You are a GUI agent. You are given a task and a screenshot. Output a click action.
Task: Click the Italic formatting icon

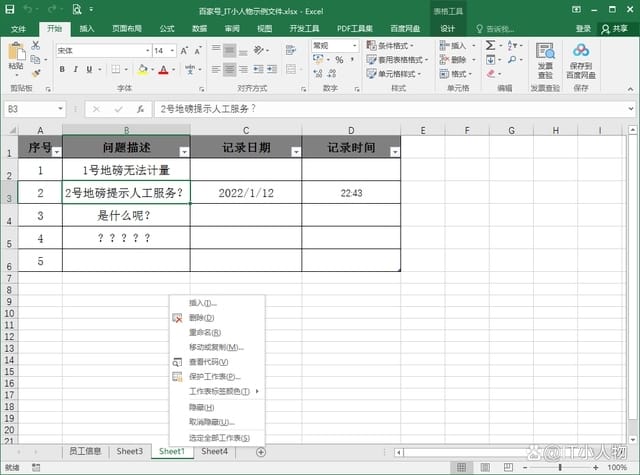(x=76, y=69)
